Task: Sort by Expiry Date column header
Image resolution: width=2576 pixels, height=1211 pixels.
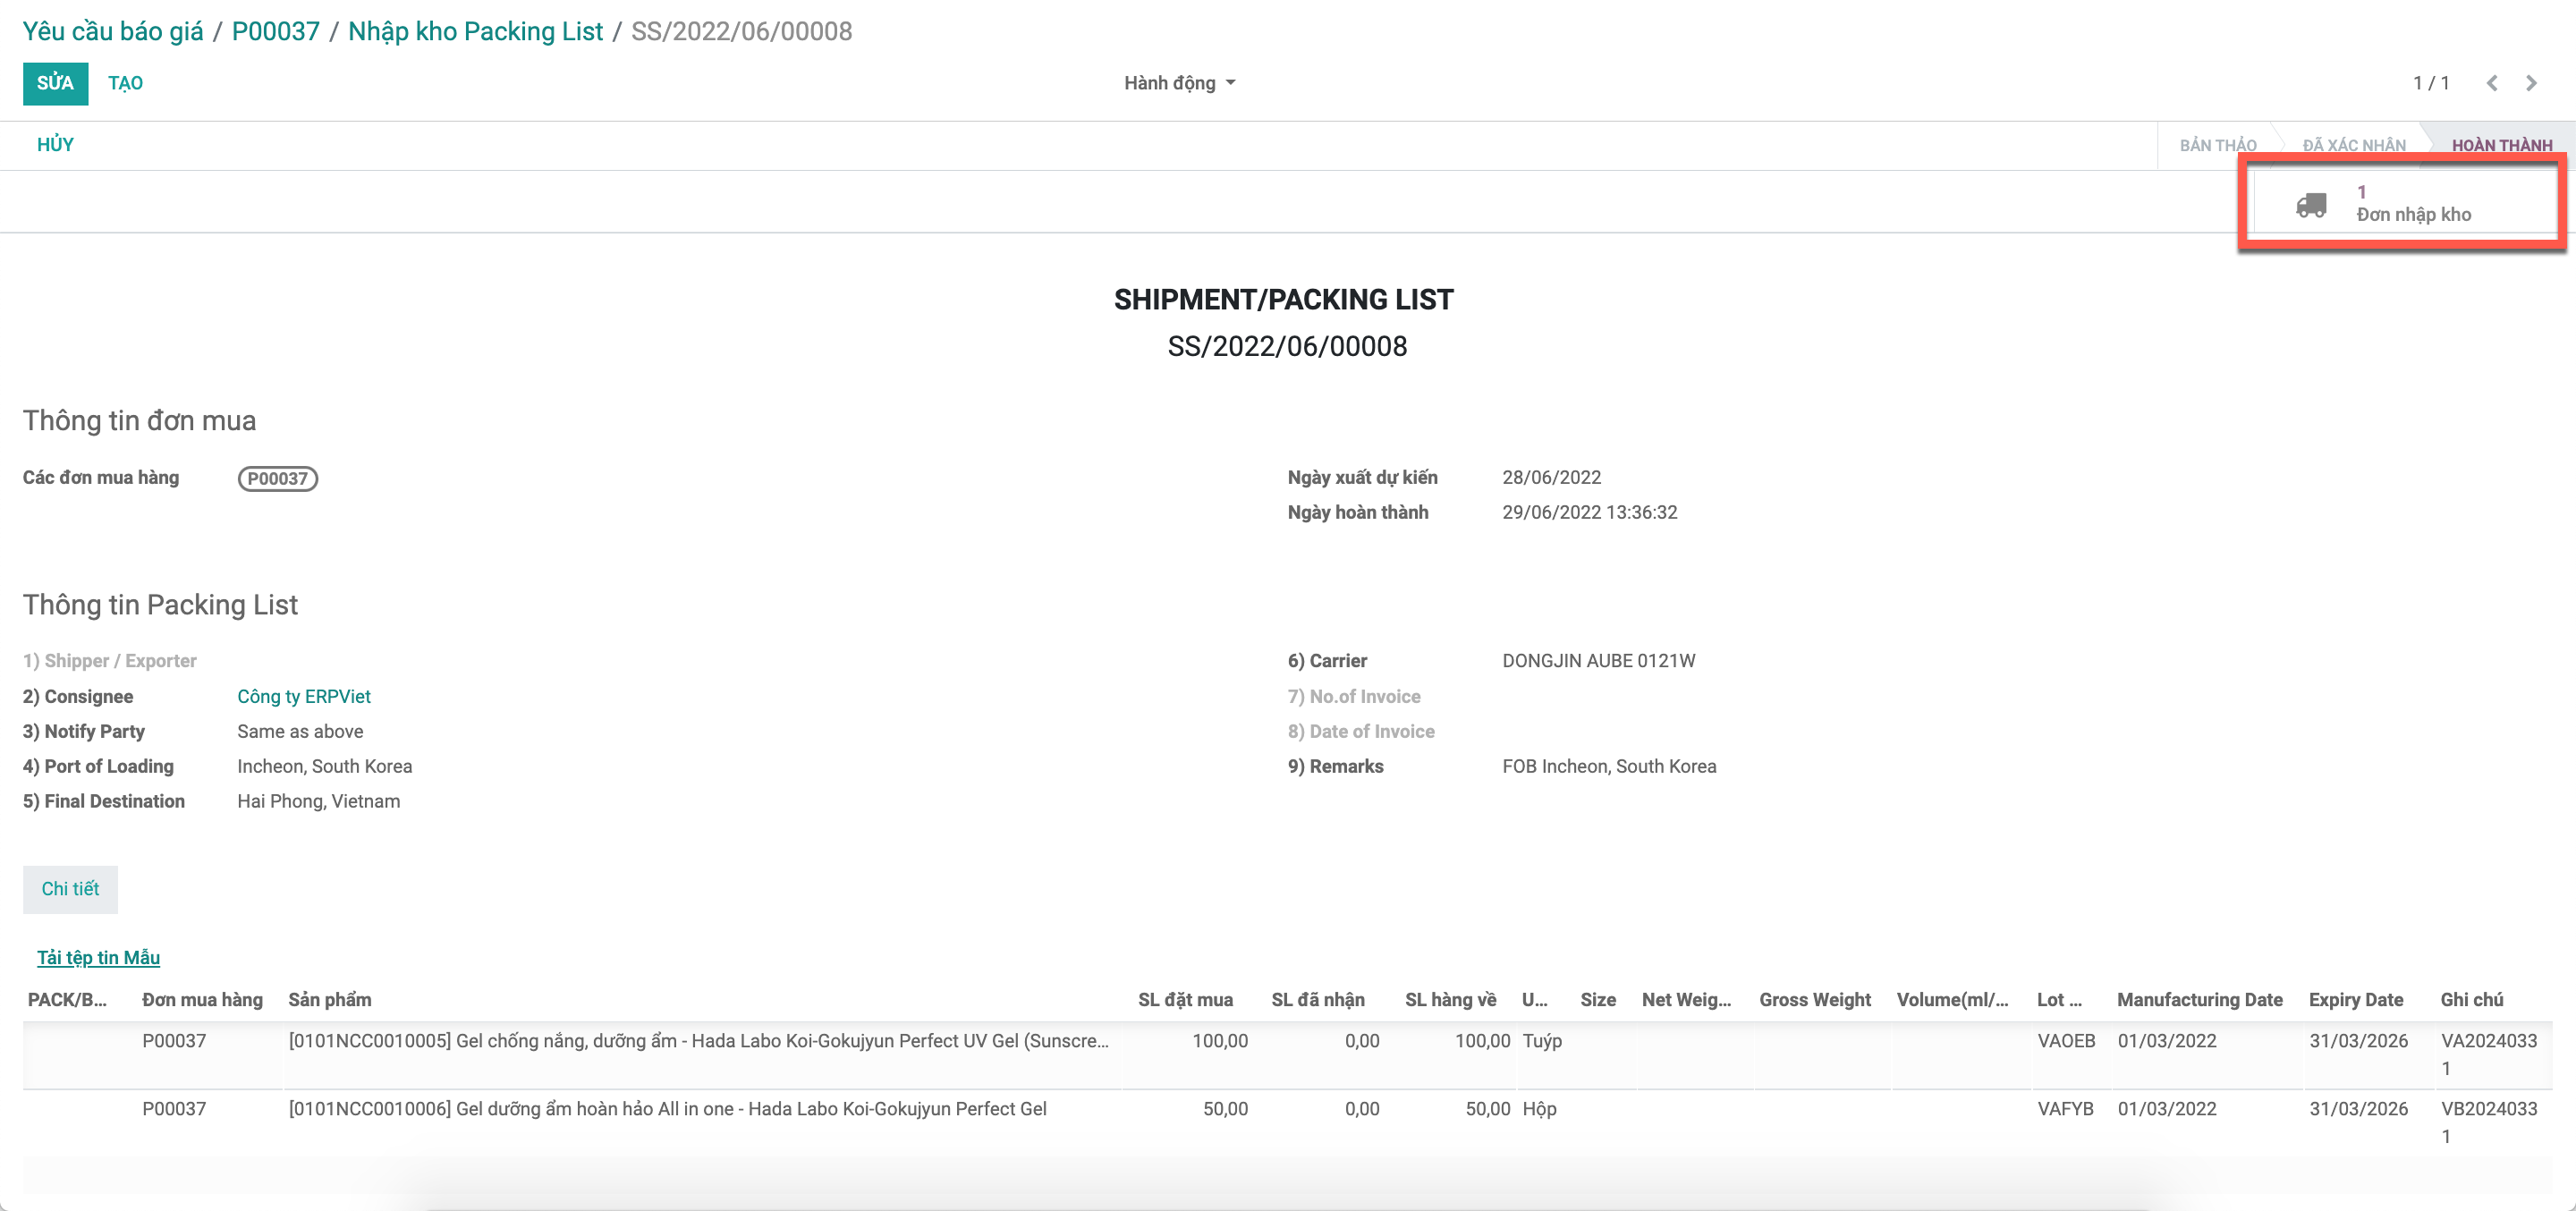Action: pyautogui.click(x=2356, y=999)
